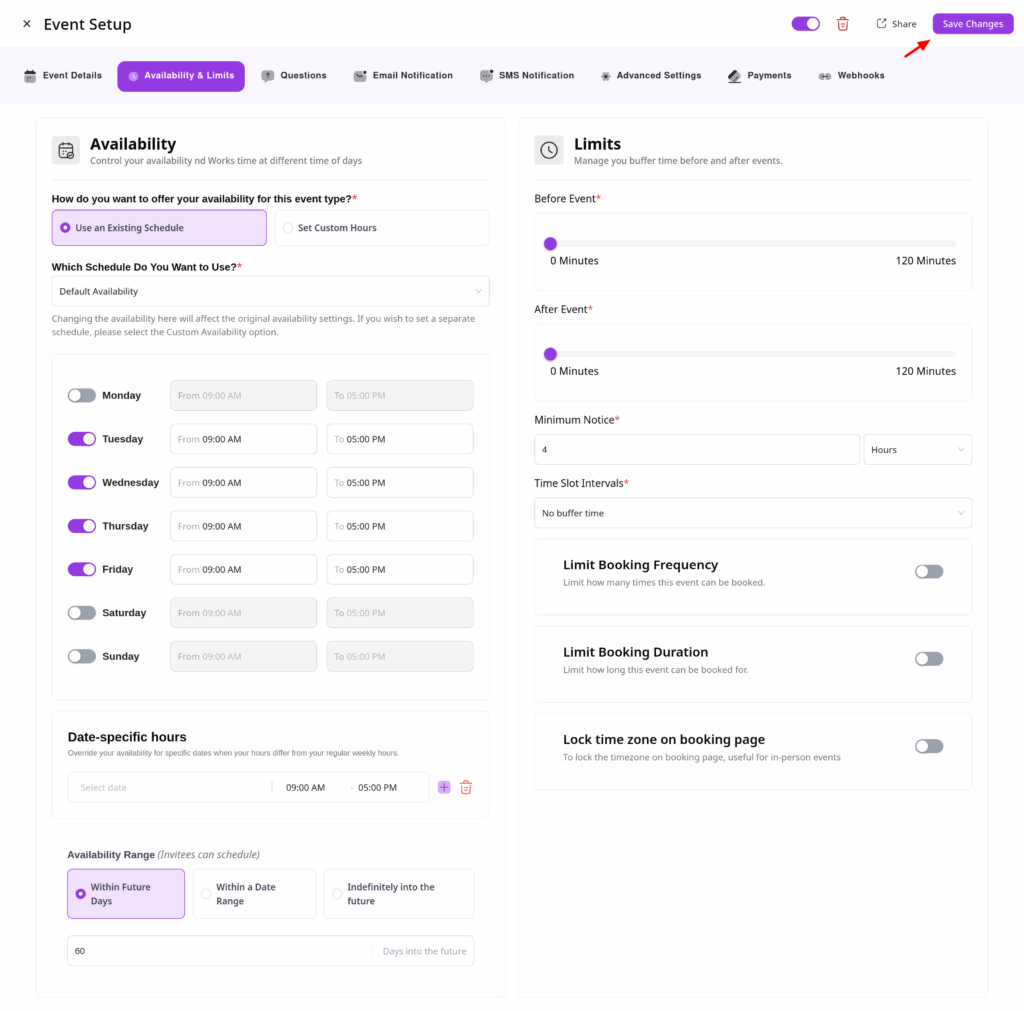Enable Lock time zone on booking page
The height and width of the screenshot is (1011, 1024).
tap(928, 746)
